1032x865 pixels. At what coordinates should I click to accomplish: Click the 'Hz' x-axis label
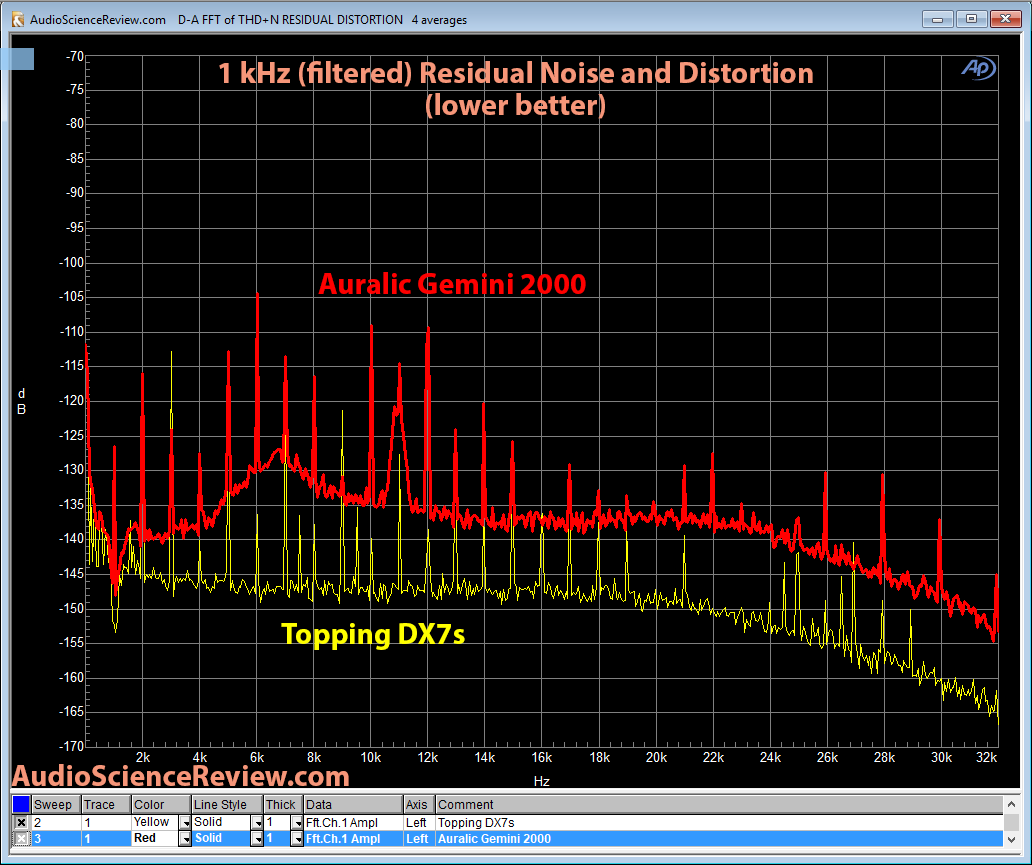(541, 781)
